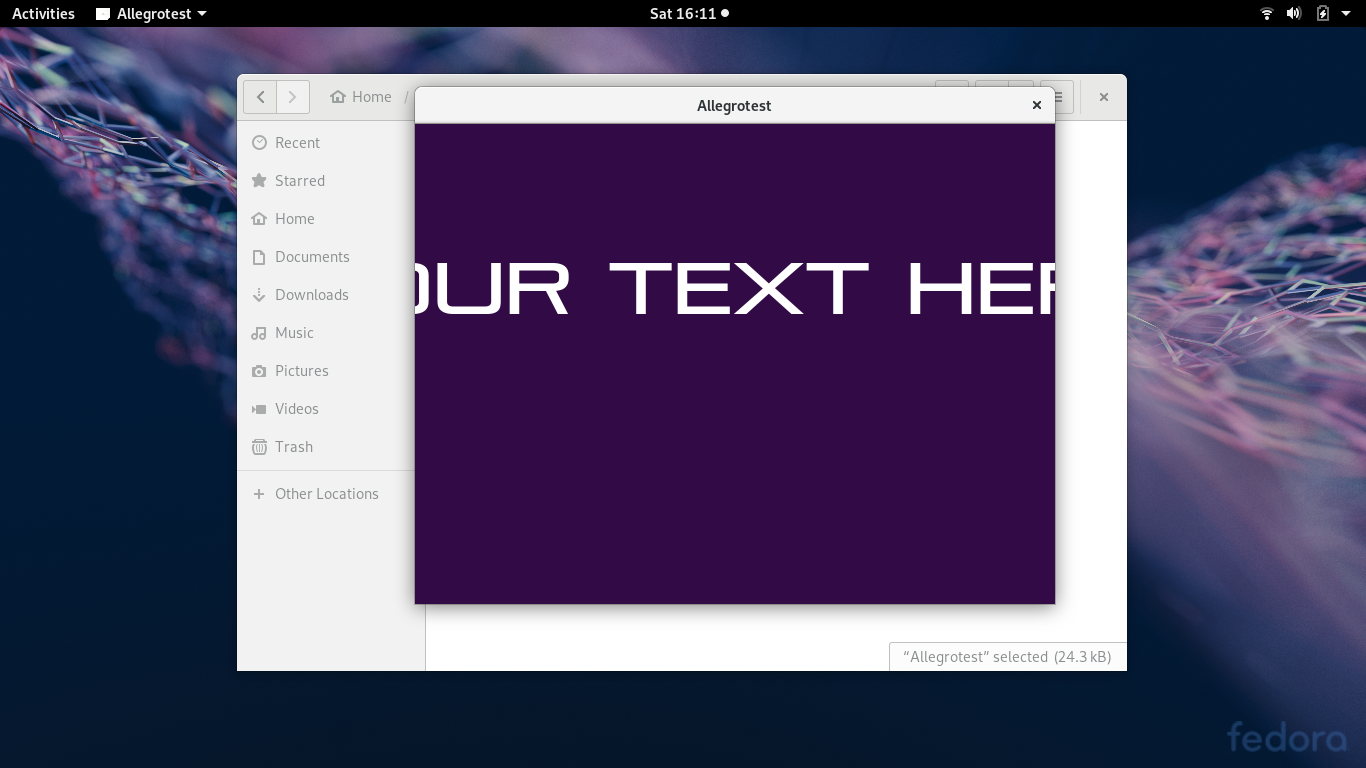Screen dimensions: 1366x768
Task: Open the Trash in the sidebar
Action: click(x=293, y=447)
